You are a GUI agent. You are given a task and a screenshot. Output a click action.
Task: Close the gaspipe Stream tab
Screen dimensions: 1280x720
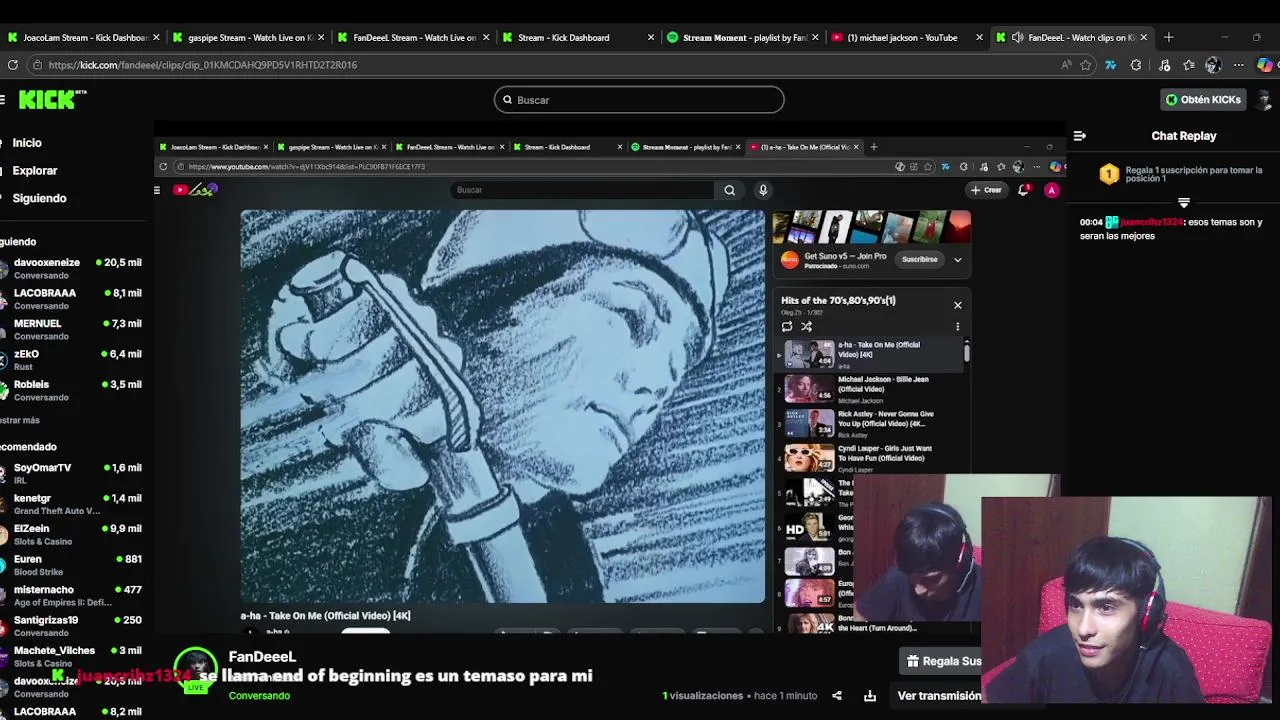click(x=321, y=37)
